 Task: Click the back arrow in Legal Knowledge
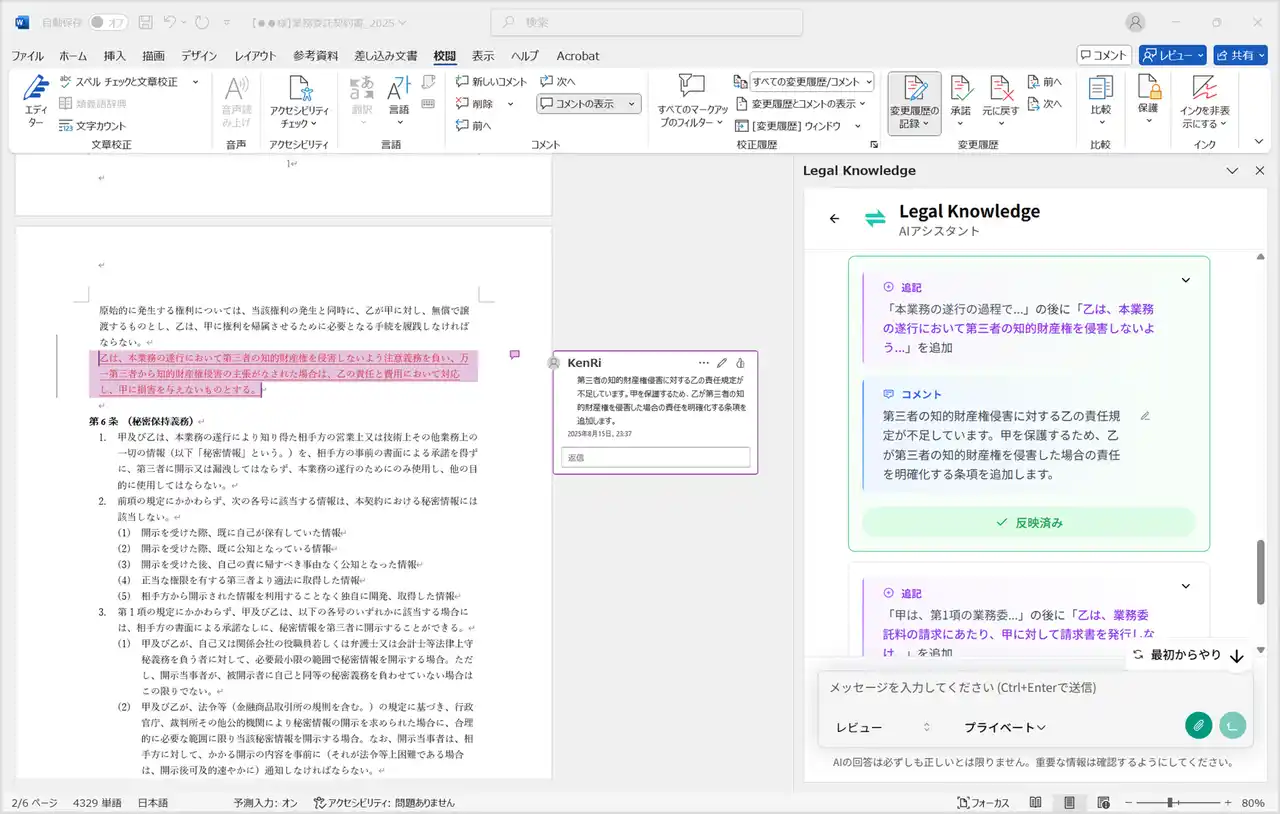click(835, 218)
